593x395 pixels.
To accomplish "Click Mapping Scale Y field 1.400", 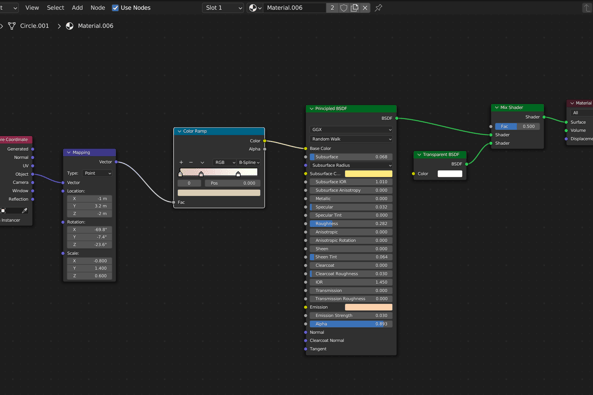I will pos(89,268).
